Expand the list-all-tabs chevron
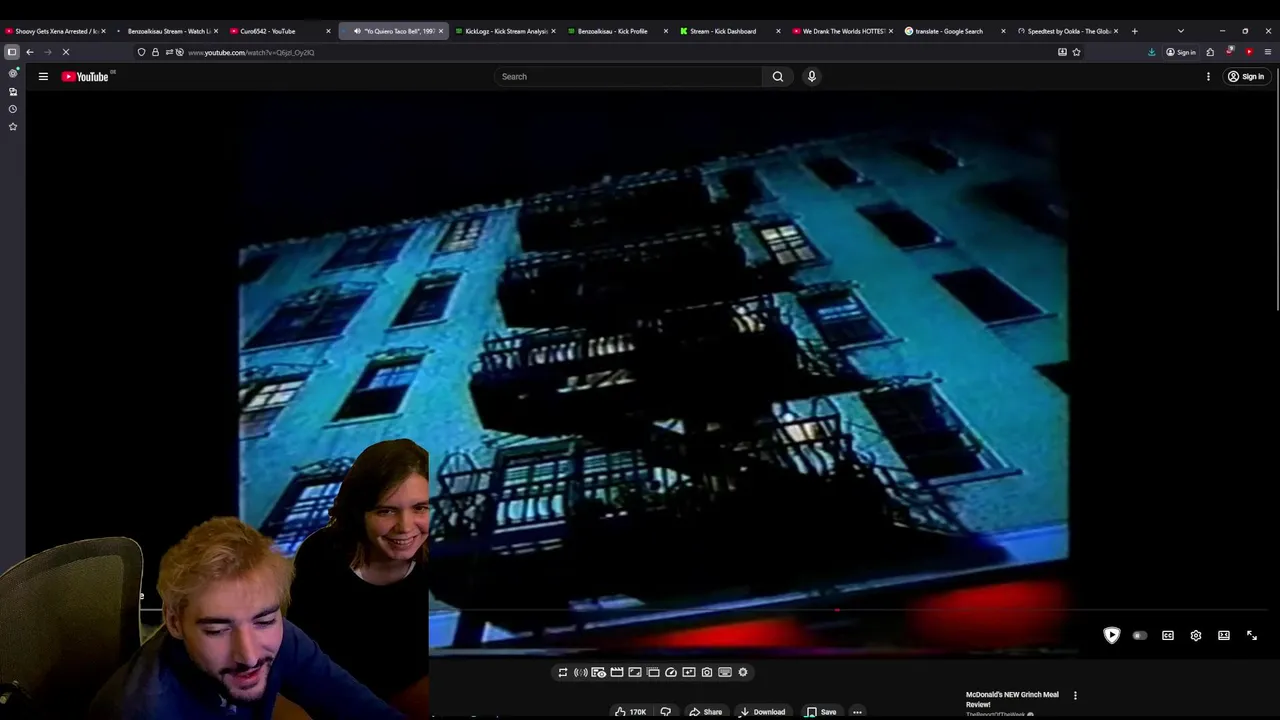1280x720 pixels. pyautogui.click(x=1180, y=31)
